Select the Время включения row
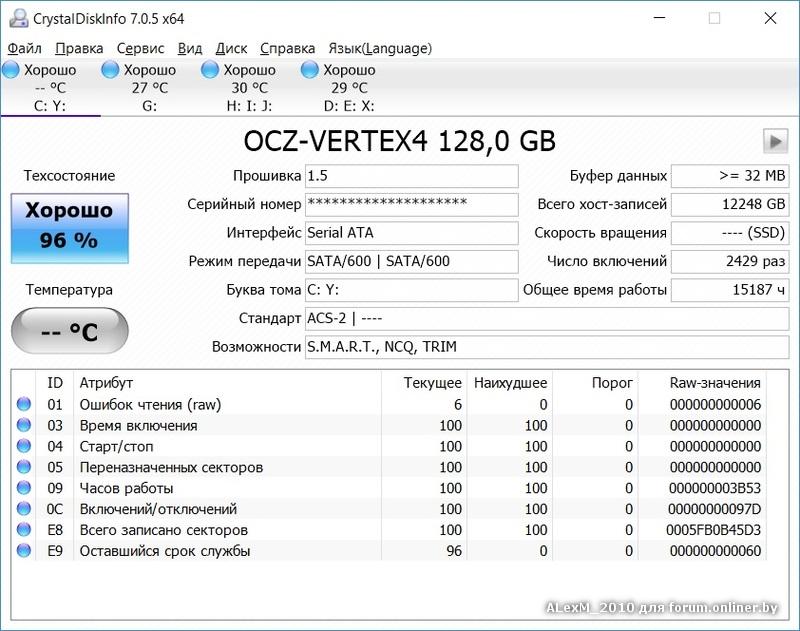The image size is (800, 631). click(389, 425)
